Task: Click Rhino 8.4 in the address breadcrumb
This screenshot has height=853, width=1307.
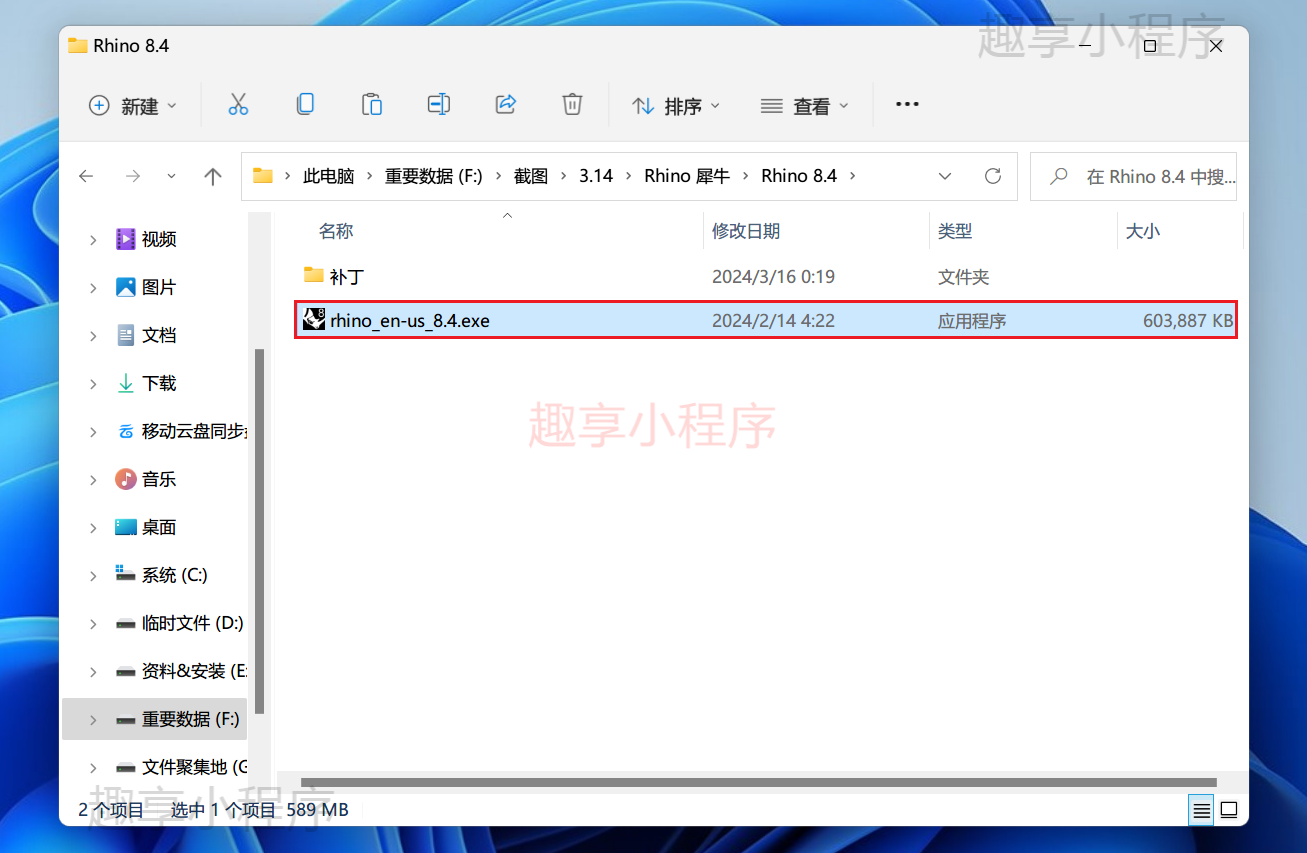Action: point(799,176)
